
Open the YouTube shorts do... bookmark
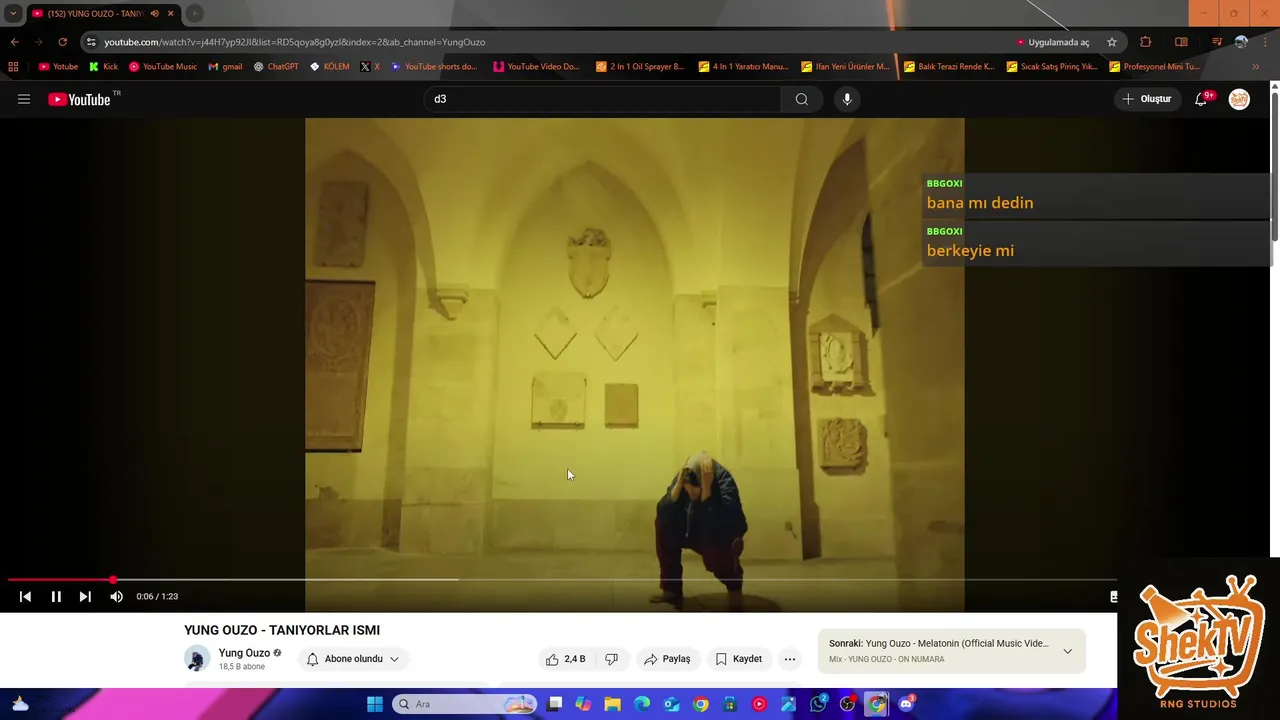pos(433,67)
